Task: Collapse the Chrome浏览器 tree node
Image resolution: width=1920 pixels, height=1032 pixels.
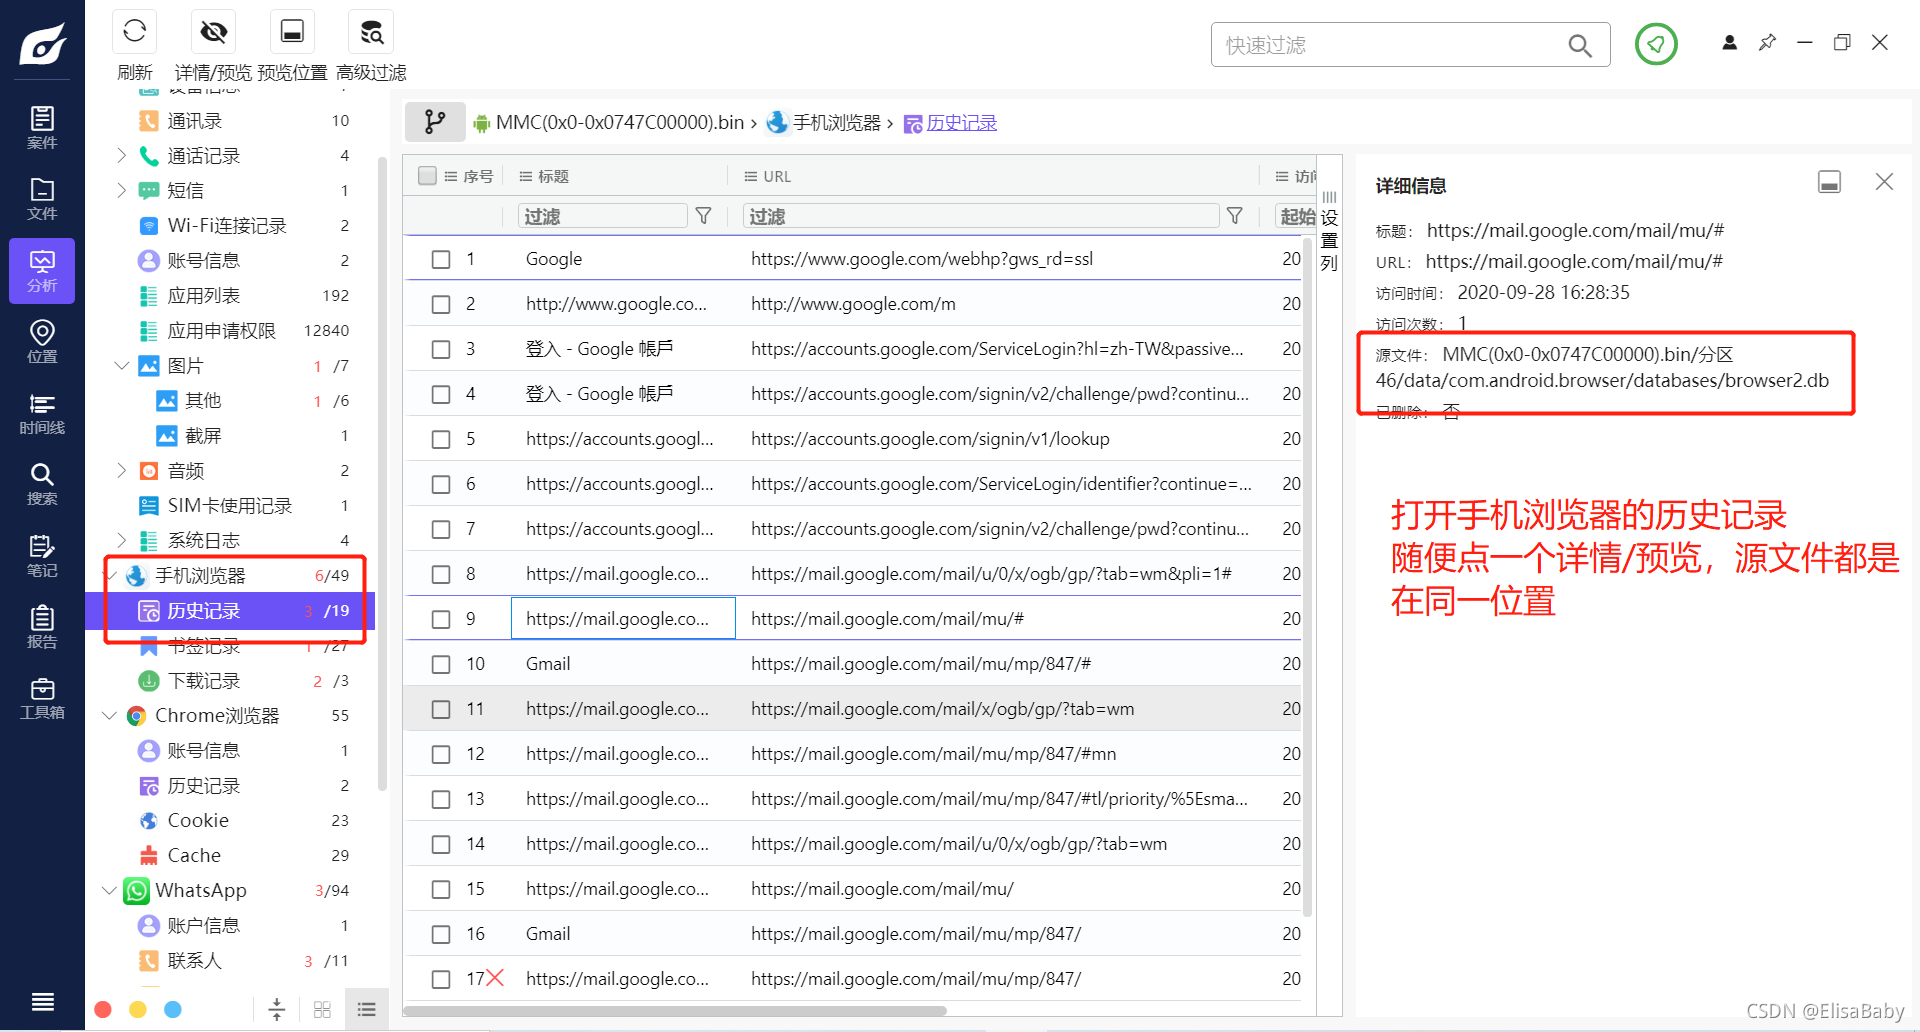Action: point(109,715)
